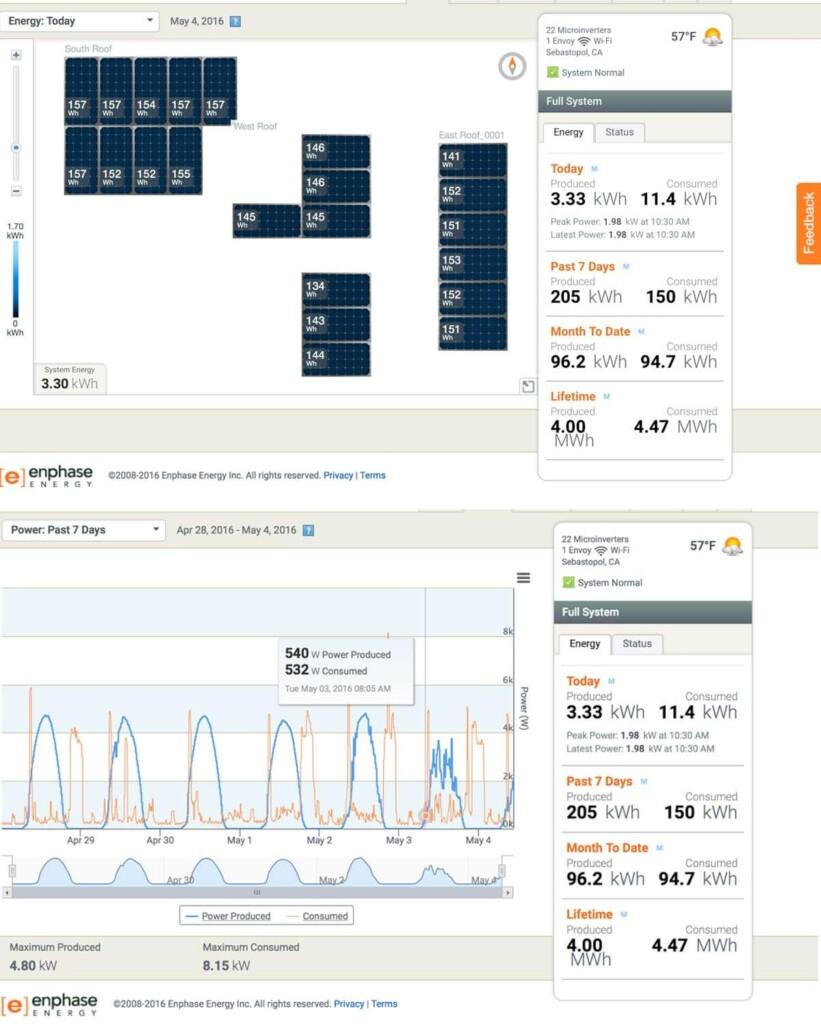Click the info icon next to Today in lower panel

click(611, 681)
